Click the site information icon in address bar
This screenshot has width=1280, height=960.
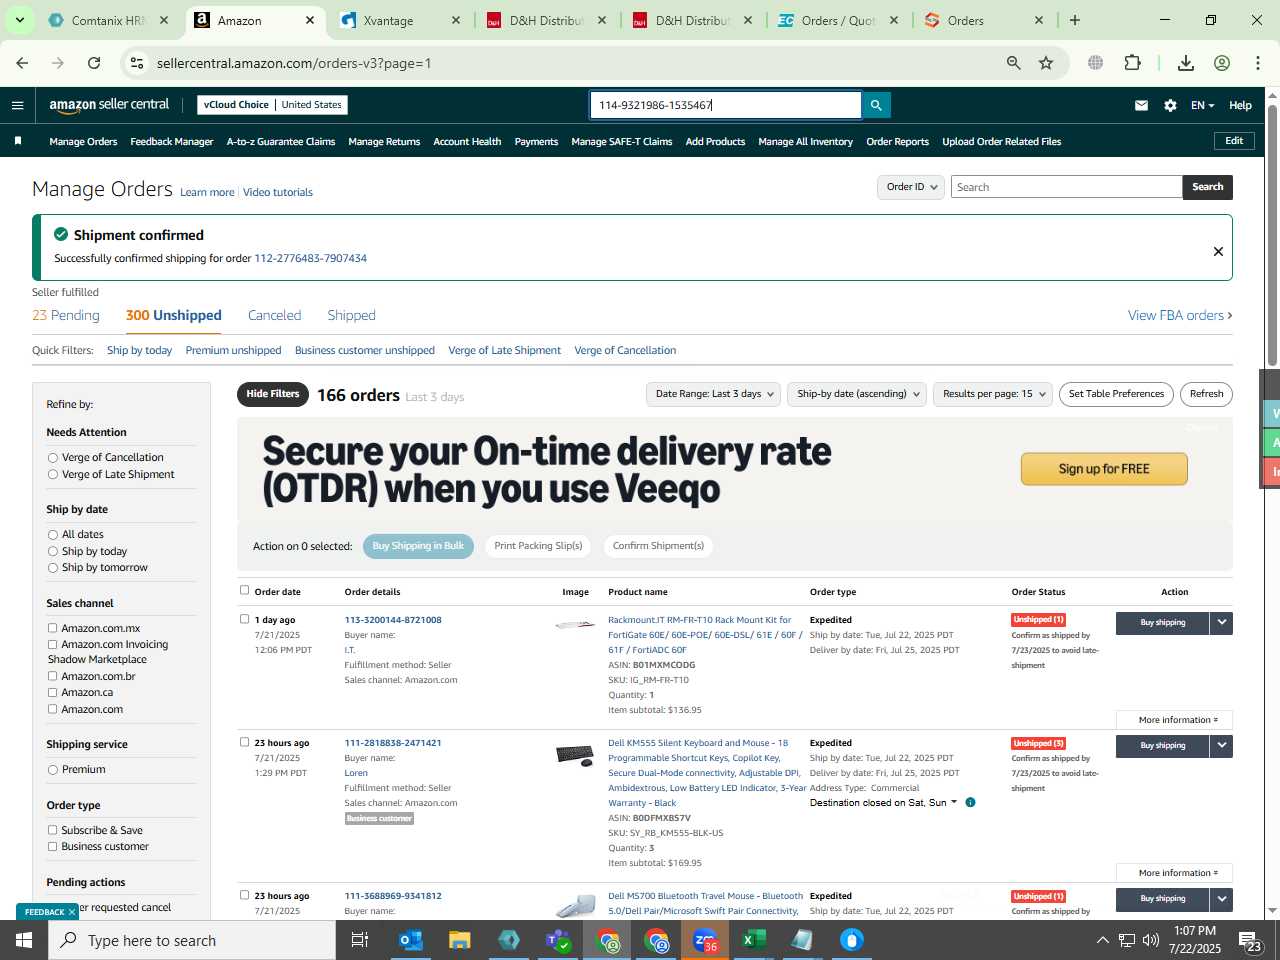tap(137, 63)
